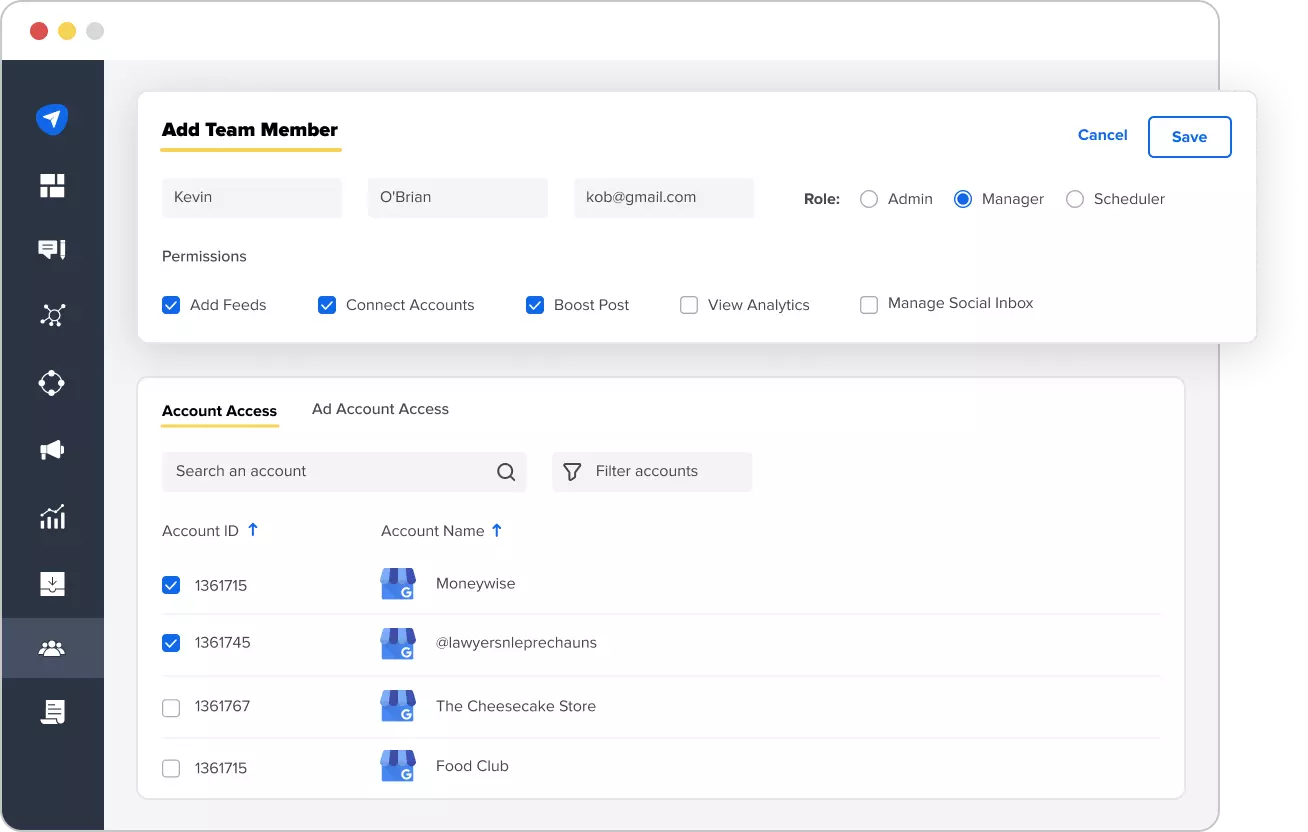Click the Cancel link
The width and height of the screenshot is (1308, 832).
point(1102,135)
